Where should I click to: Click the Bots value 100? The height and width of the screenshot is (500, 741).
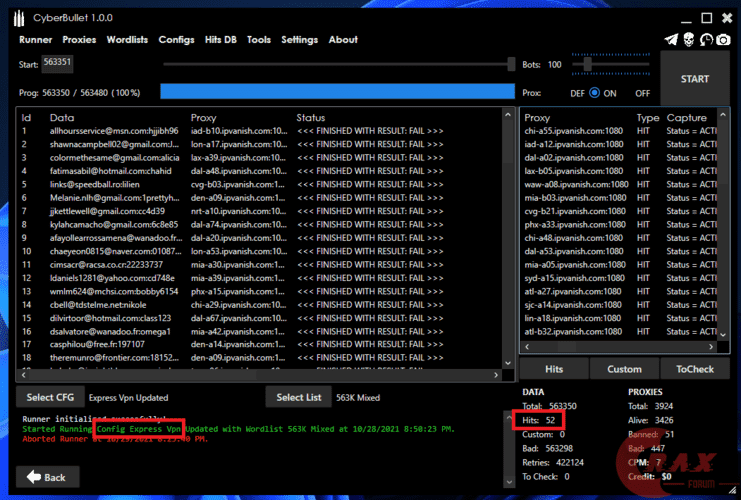click(554, 64)
